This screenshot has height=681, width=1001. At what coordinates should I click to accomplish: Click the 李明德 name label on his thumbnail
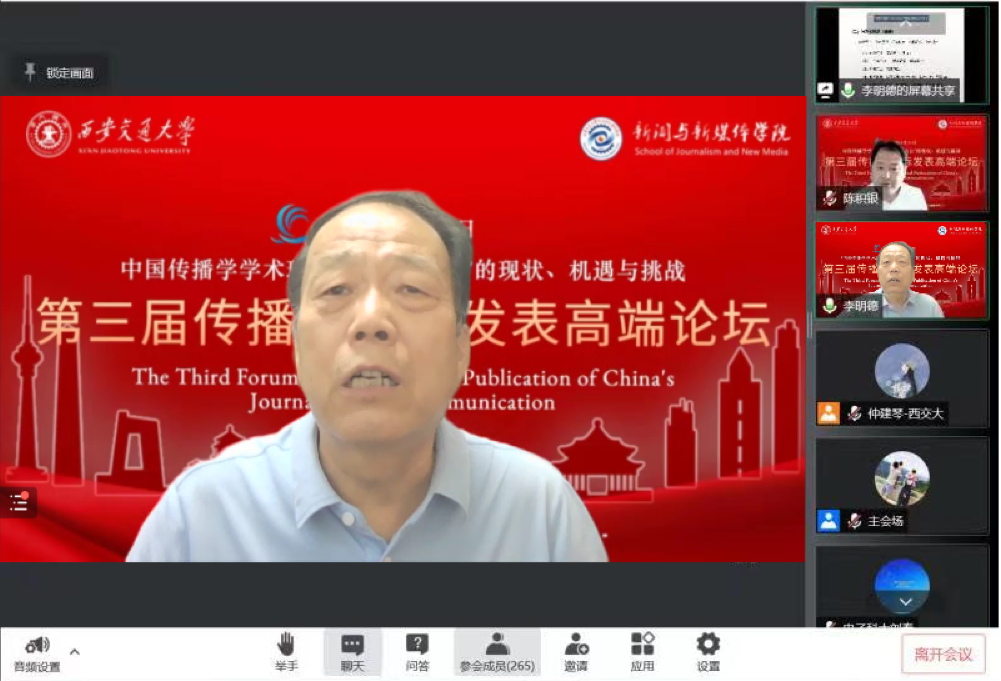861,306
